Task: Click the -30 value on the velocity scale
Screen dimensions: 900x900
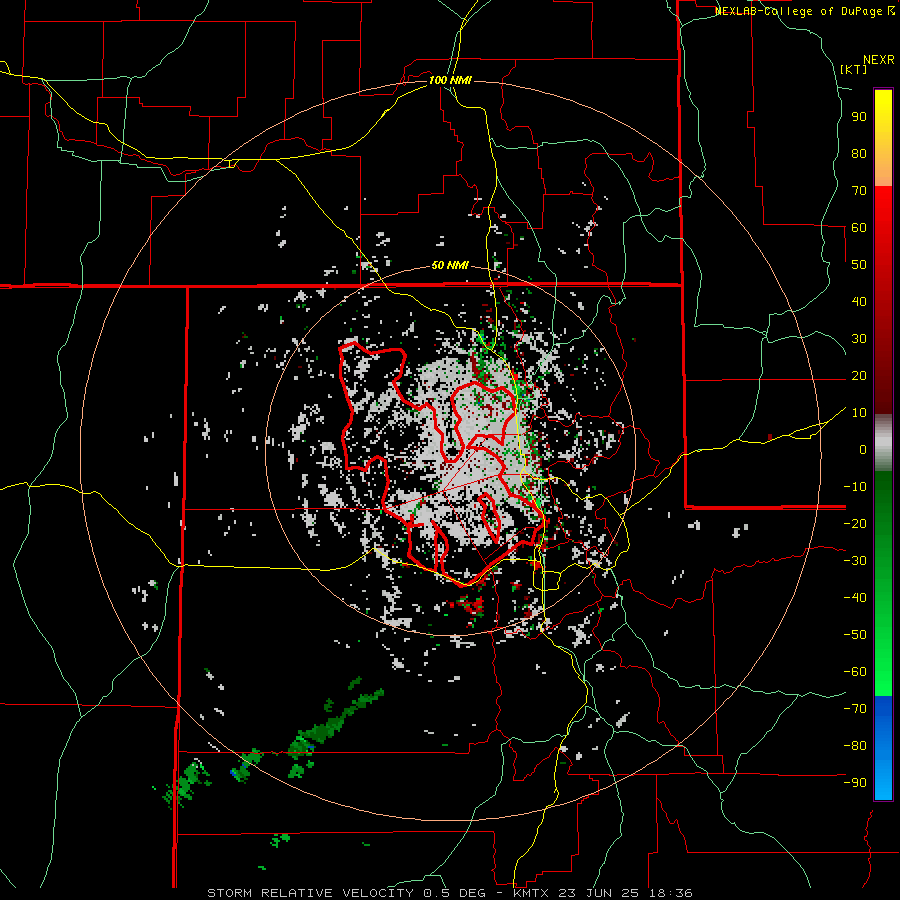Action: tap(855, 561)
